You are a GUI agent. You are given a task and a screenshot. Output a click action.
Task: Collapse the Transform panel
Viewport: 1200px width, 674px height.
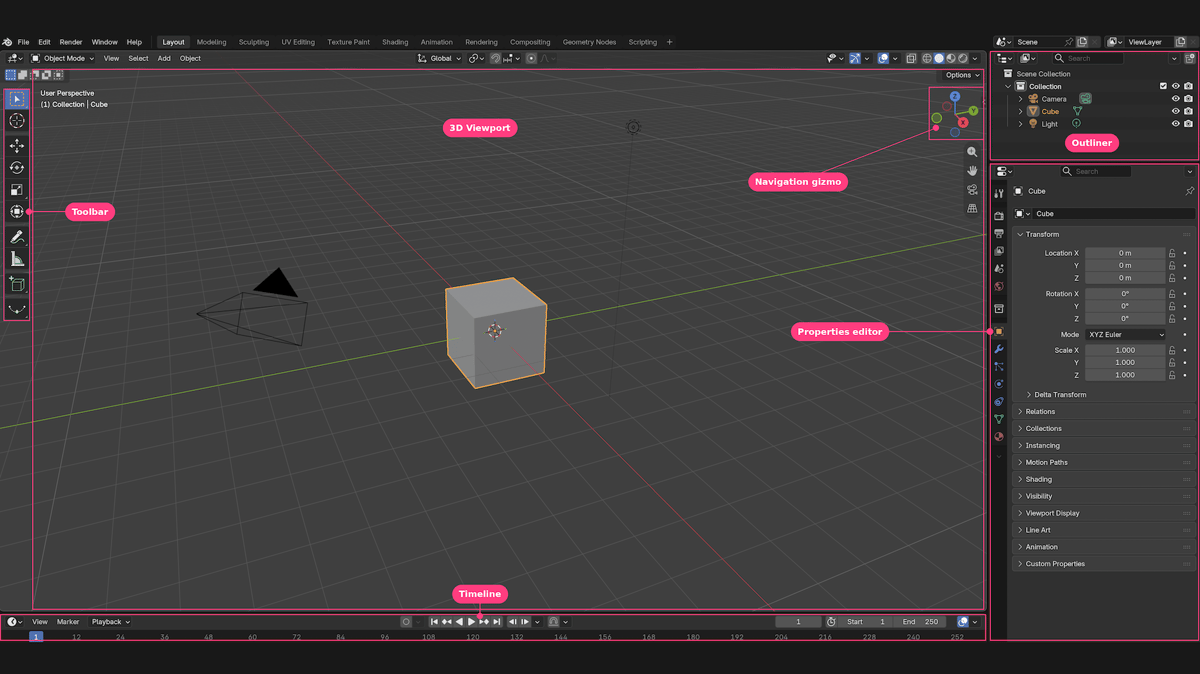1104,234
